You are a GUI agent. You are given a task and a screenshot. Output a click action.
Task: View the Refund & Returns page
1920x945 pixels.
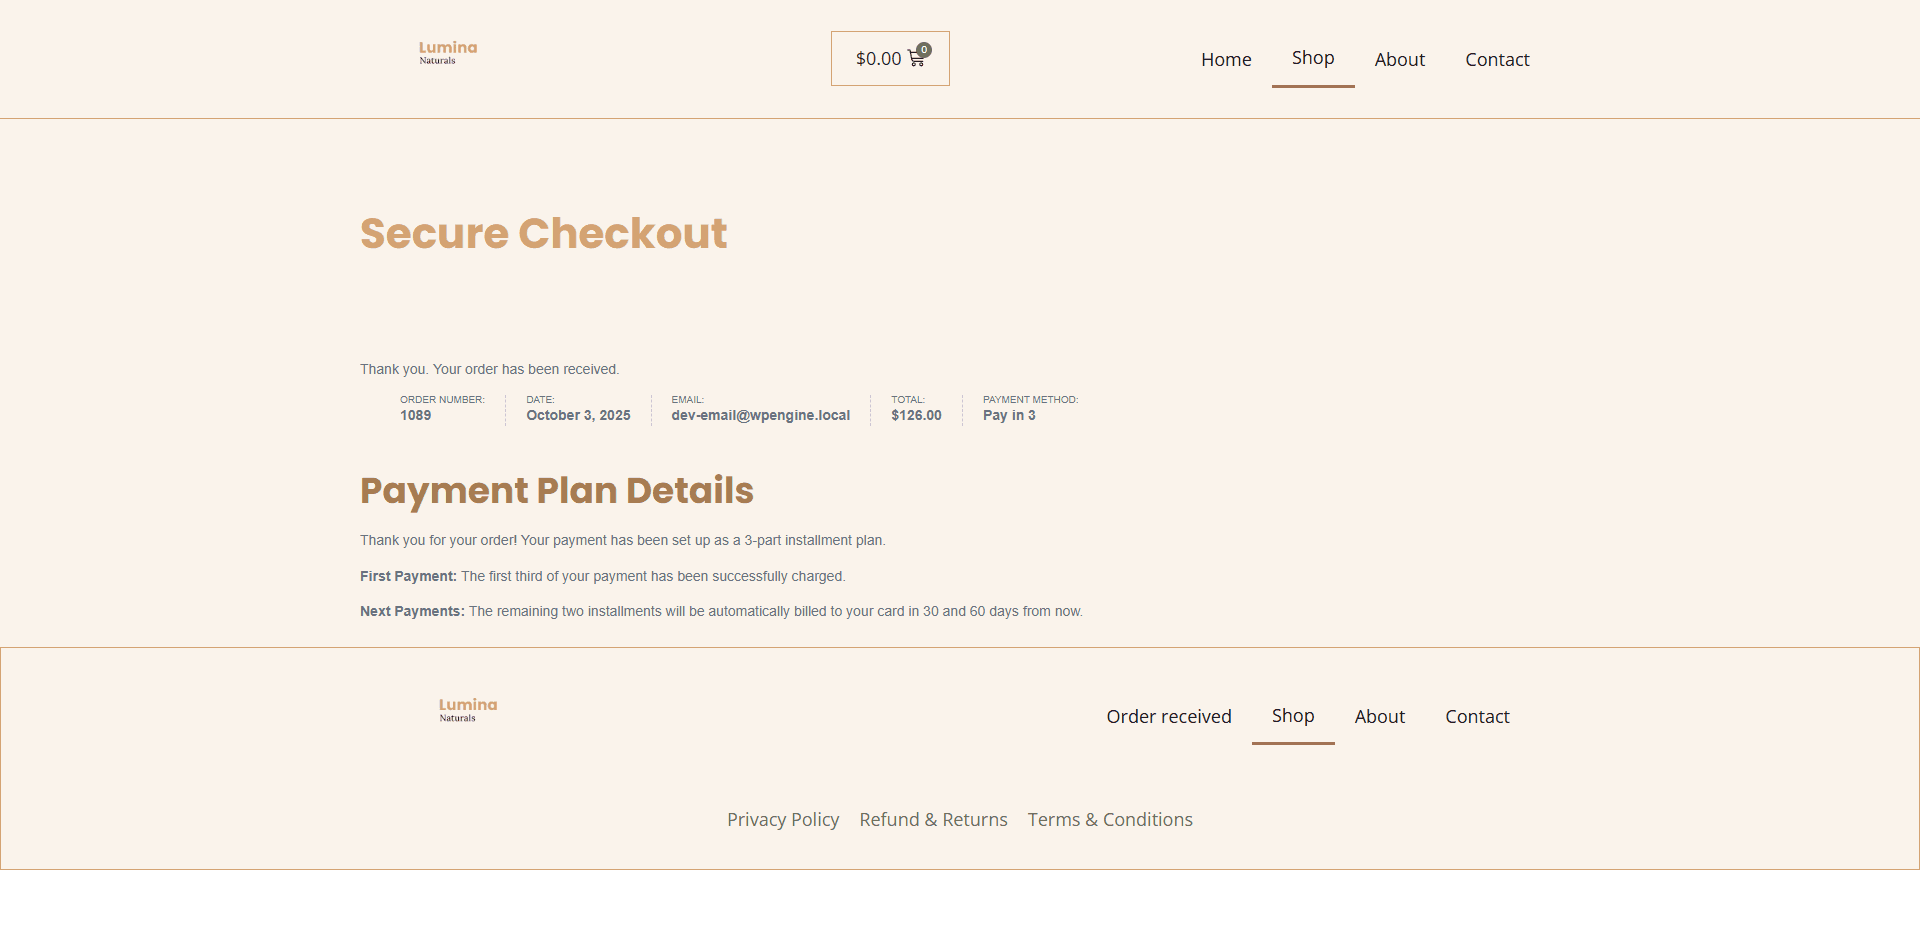point(933,820)
